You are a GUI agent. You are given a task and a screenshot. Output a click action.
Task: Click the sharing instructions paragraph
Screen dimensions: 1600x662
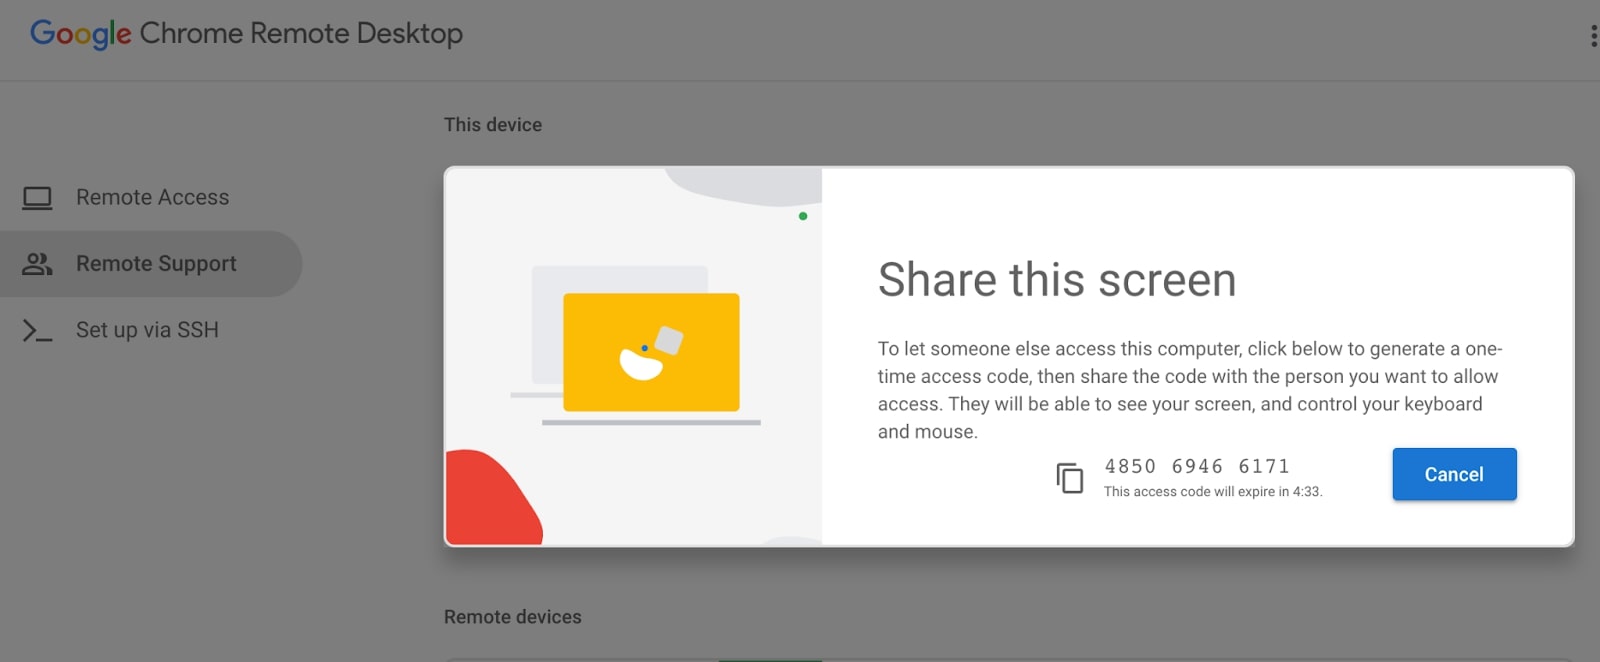click(x=1190, y=390)
